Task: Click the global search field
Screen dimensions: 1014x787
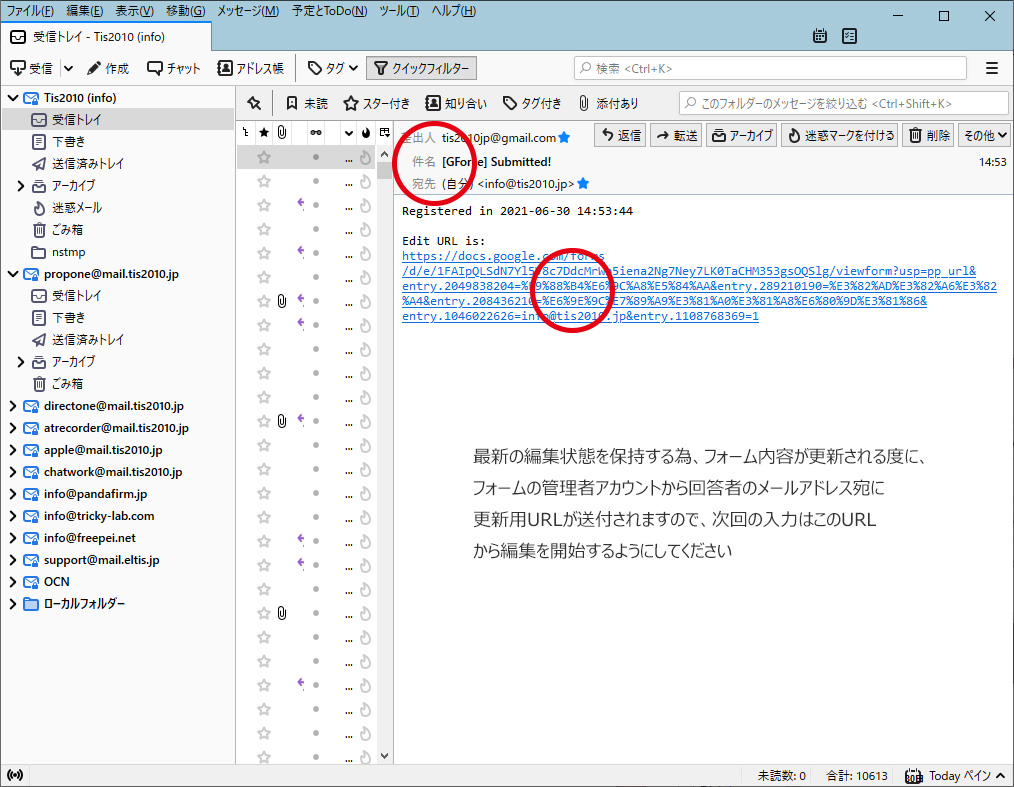Action: [x=770, y=68]
